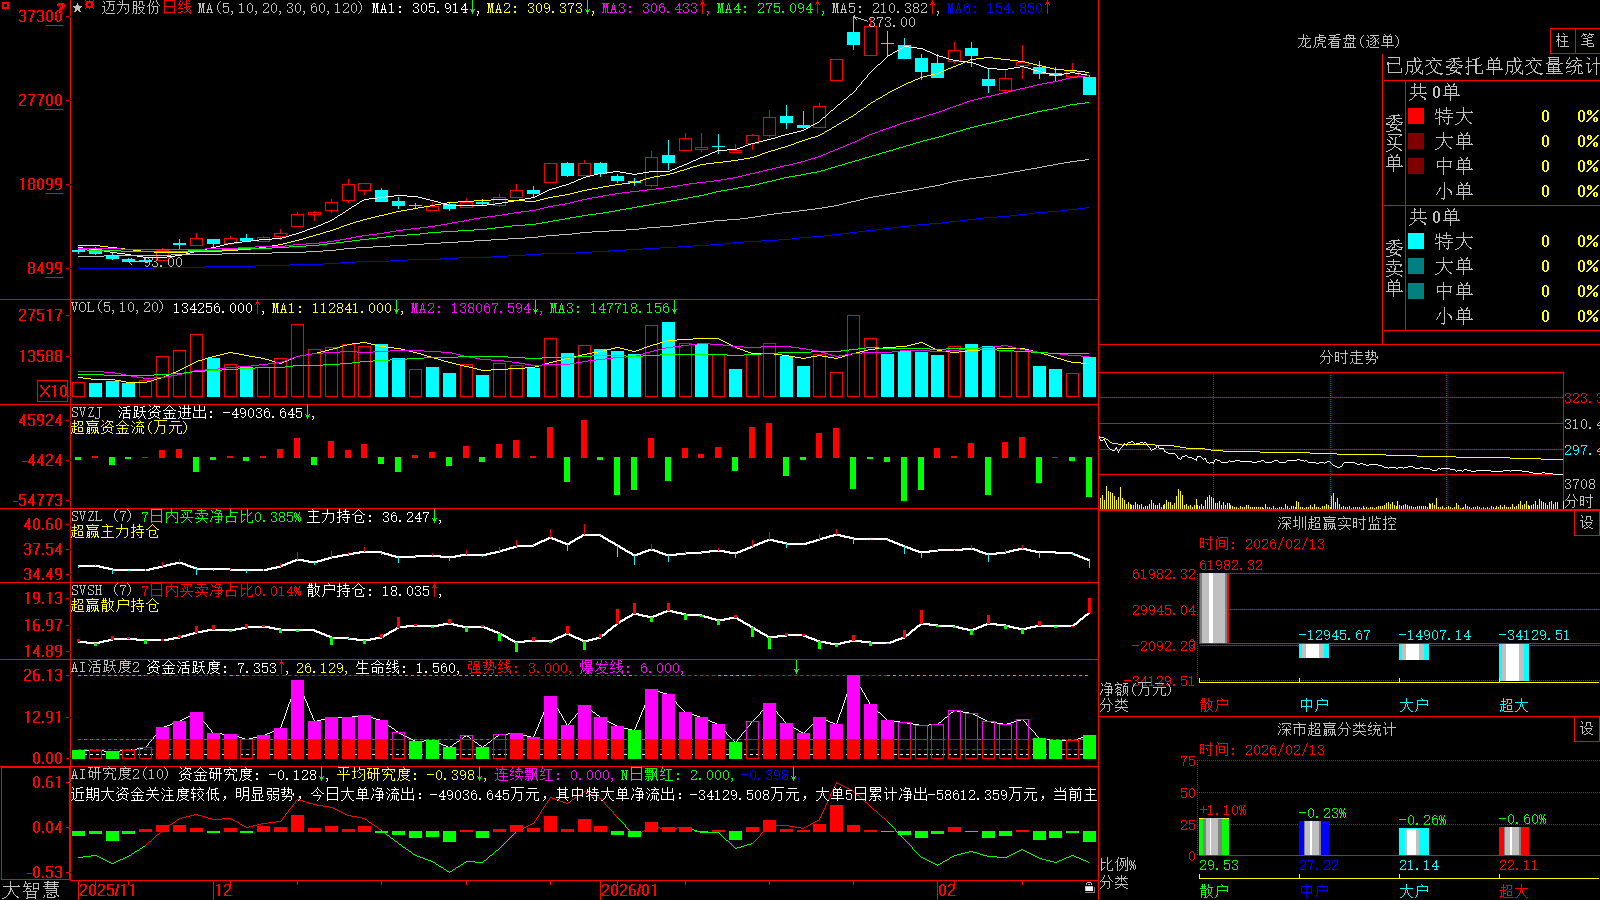The height and width of the screenshot is (900, 1600).
Task: Click the 已成交委托单成交量统计 header
Action: (1492, 67)
